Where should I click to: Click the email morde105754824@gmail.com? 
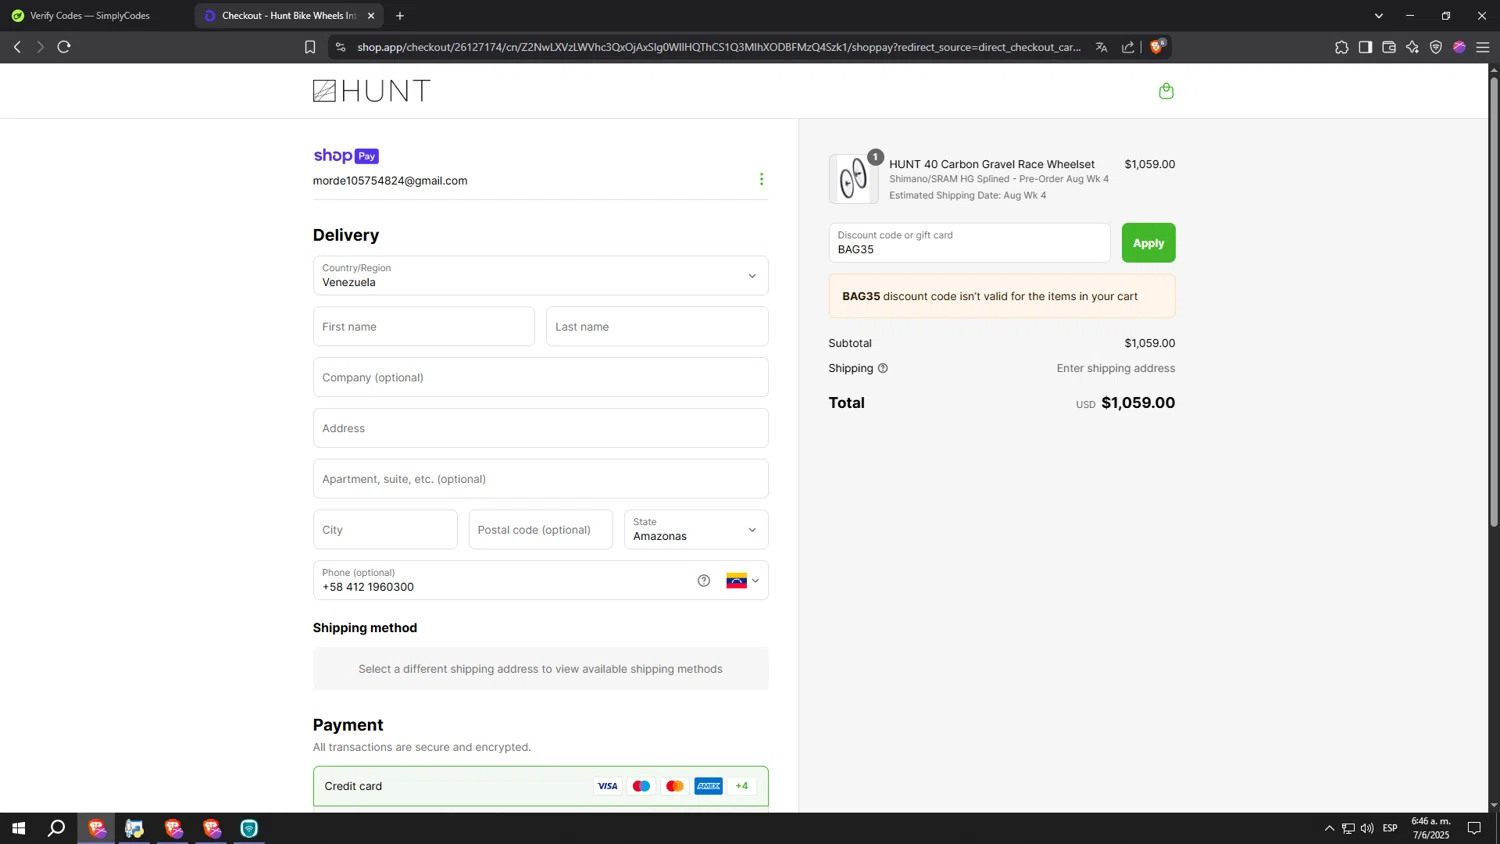[x=390, y=181]
